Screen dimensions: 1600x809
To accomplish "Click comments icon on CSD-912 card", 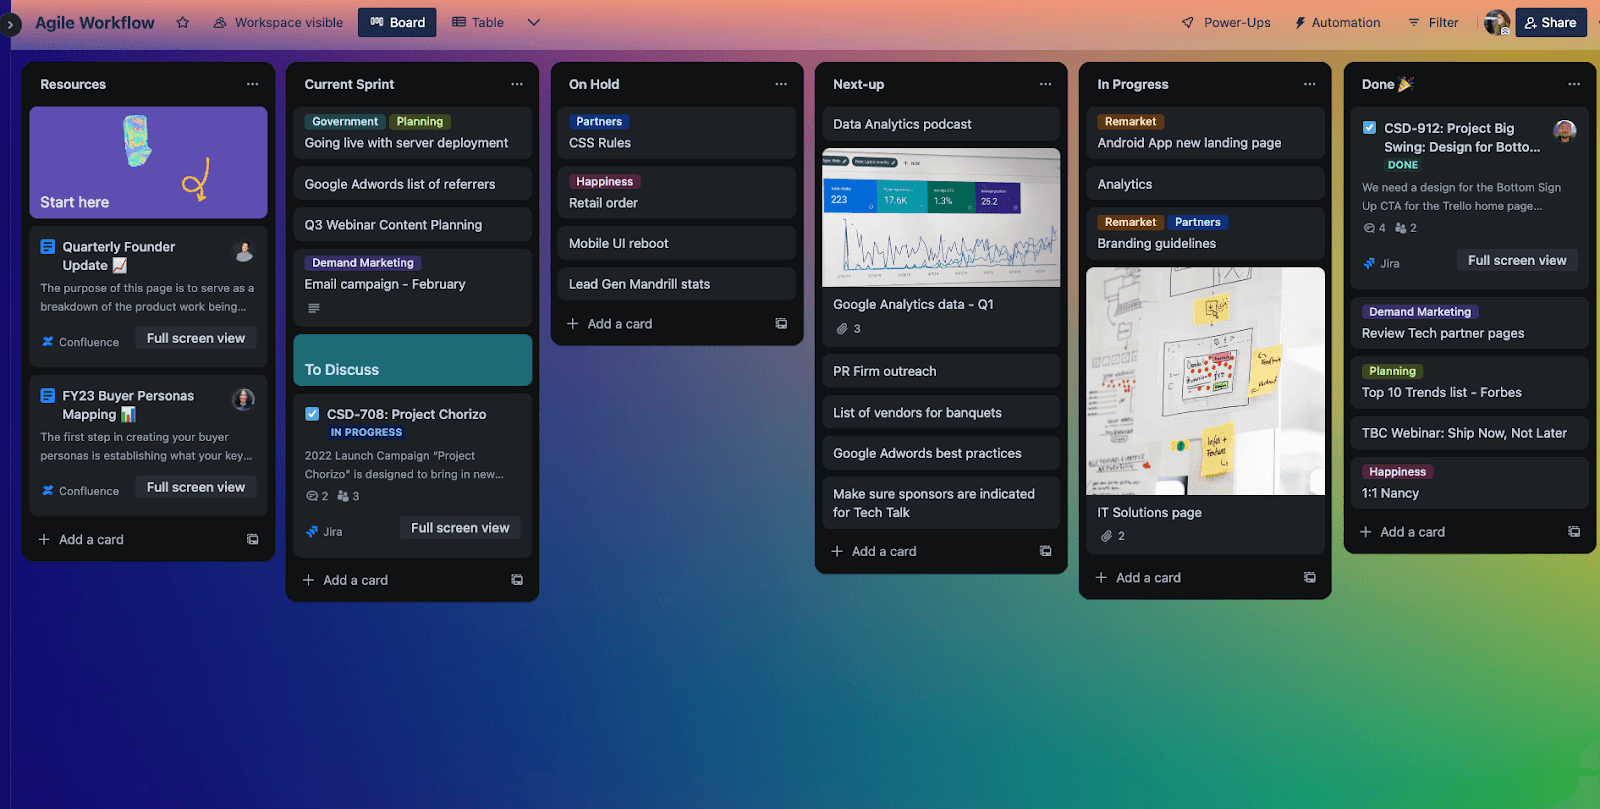I will (x=1369, y=228).
